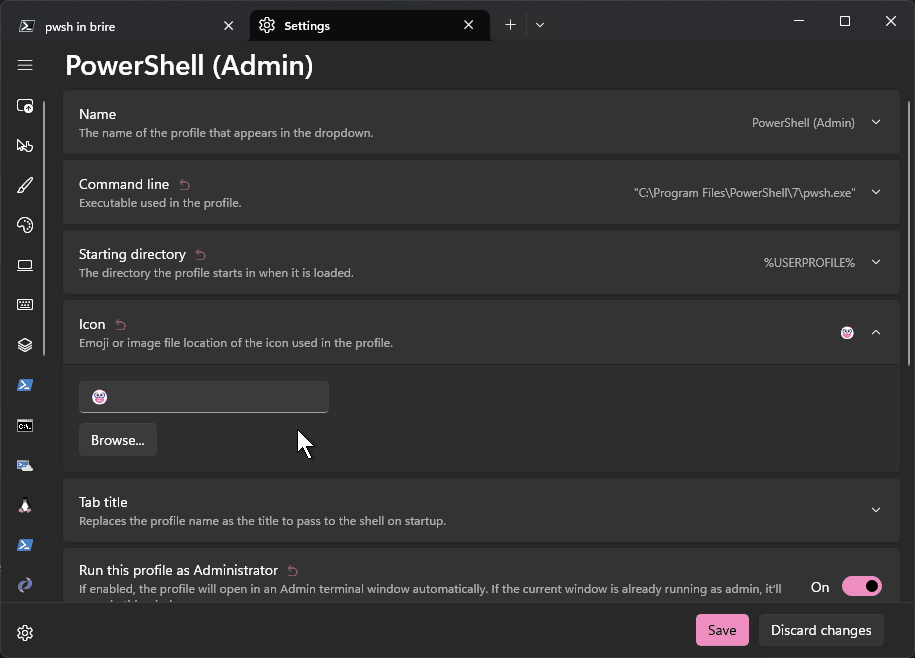Screen dimensions: 915x658
Task: Open Interaction settings with the cursor icon
Action: click(x=25, y=146)
